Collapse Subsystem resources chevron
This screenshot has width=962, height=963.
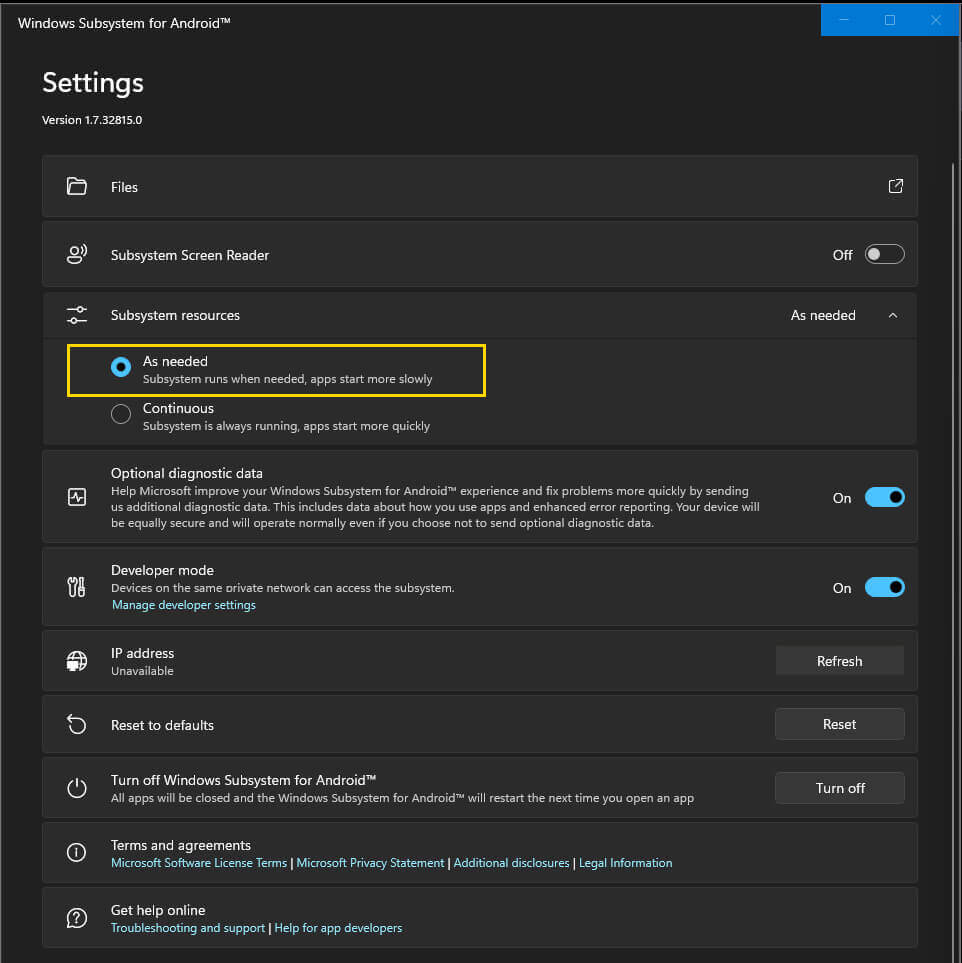point(893,315)
